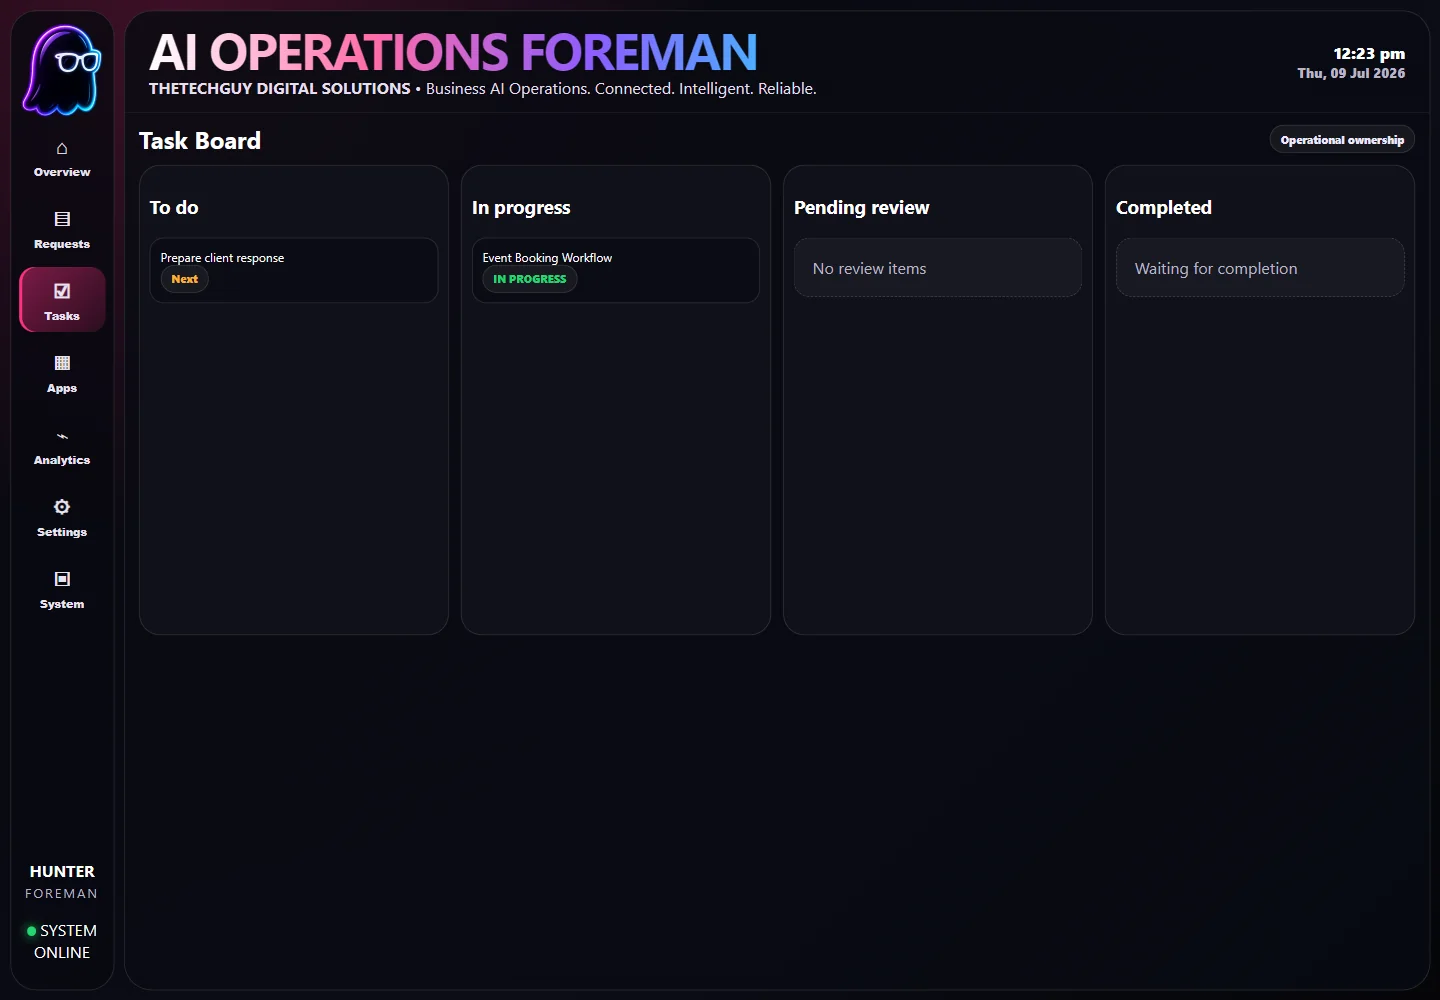The height and width of the screenshot is (1000, 1440).
Task: Open the System panel icon
Action: tap(62, 579)
